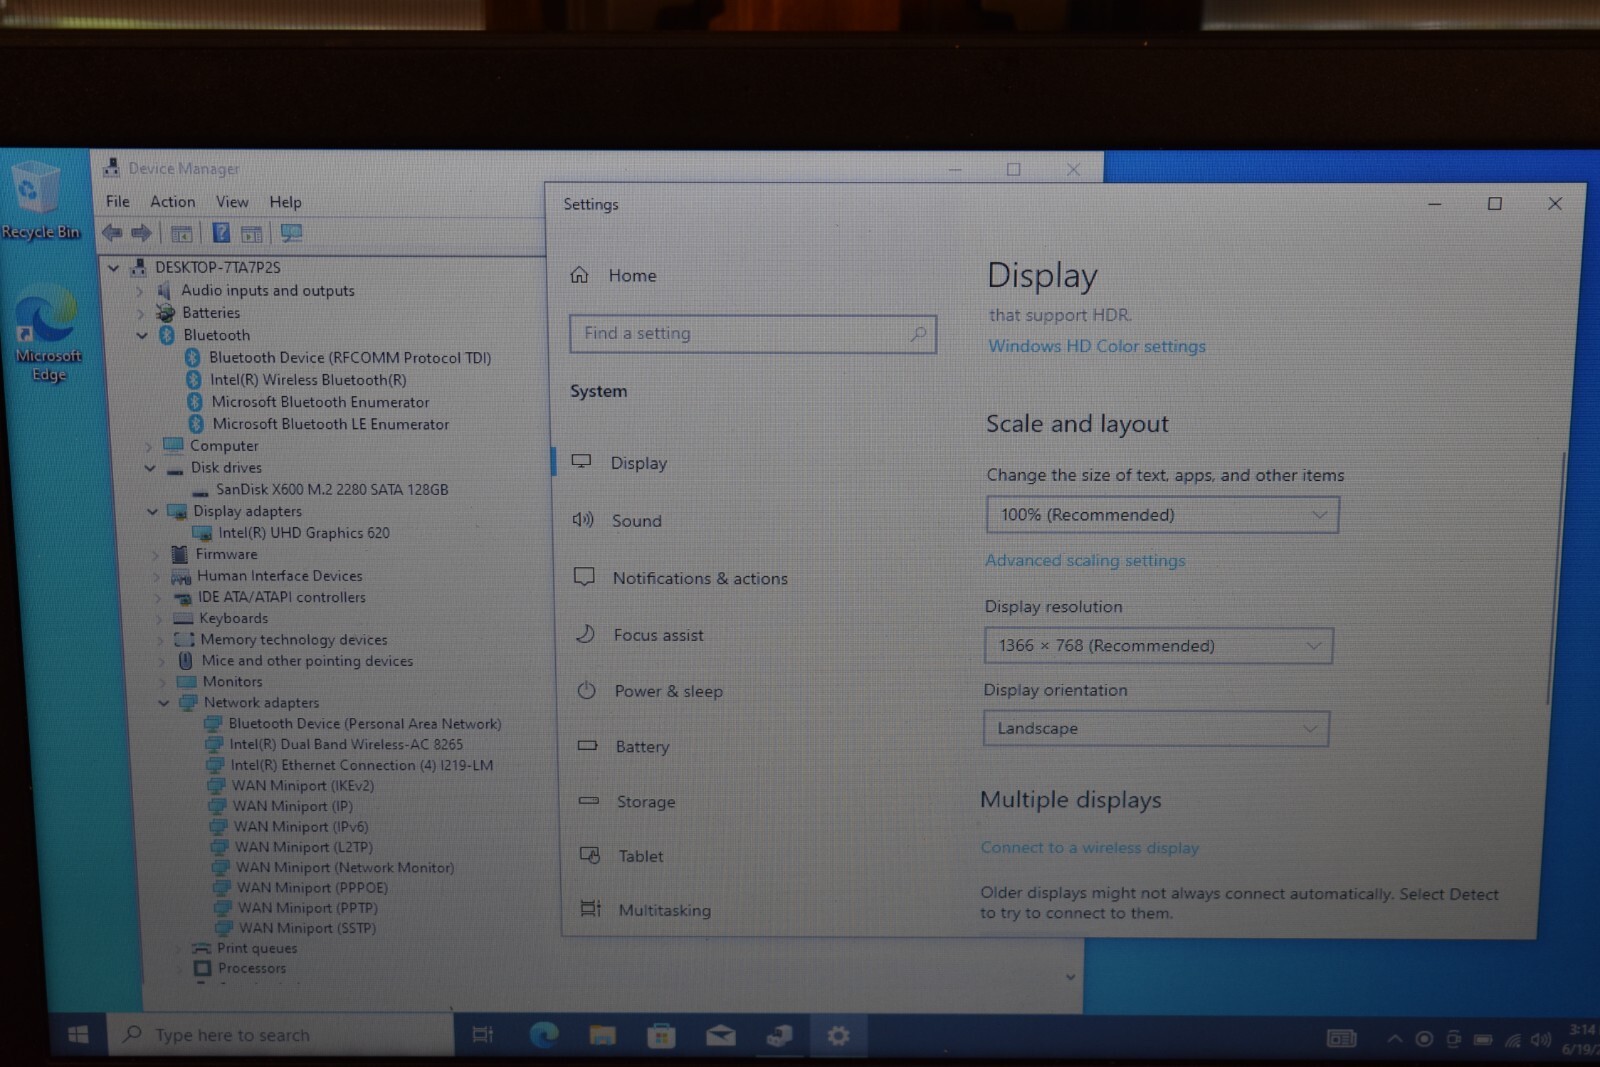Collapse the Network adapters category
This screenshot has height=1067, width=1600.
(x=163, y=703)
